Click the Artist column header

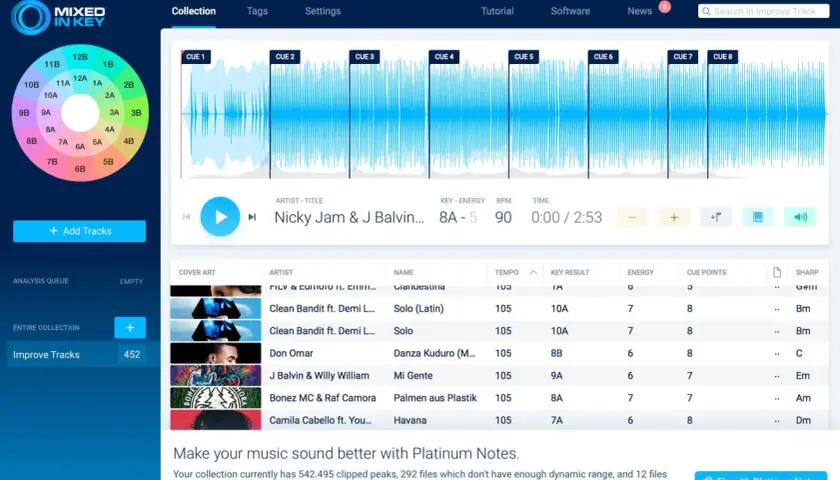[281, 272]
